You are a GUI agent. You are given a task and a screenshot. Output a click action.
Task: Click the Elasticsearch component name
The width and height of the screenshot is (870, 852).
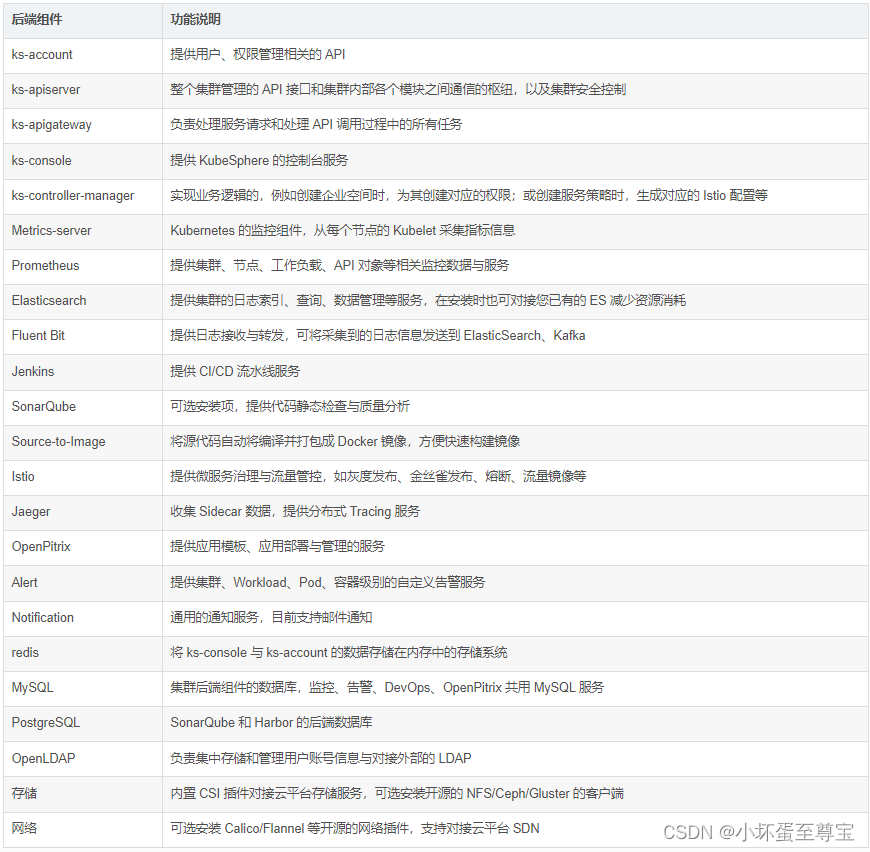(x=46, y=301)
